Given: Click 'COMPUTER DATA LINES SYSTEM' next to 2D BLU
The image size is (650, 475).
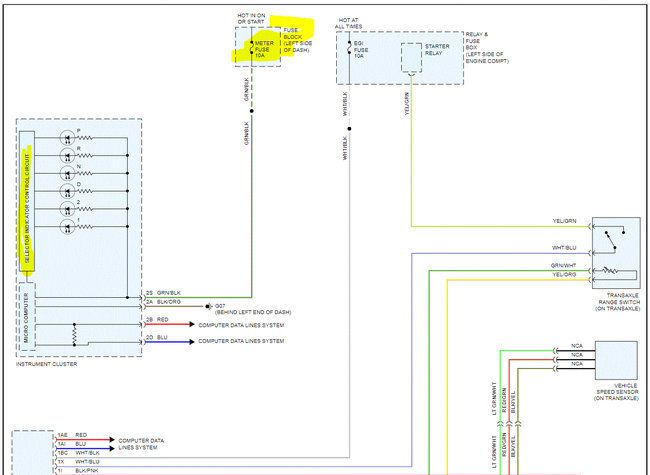Looking at the screenshot, I should (x=241, y=341).
